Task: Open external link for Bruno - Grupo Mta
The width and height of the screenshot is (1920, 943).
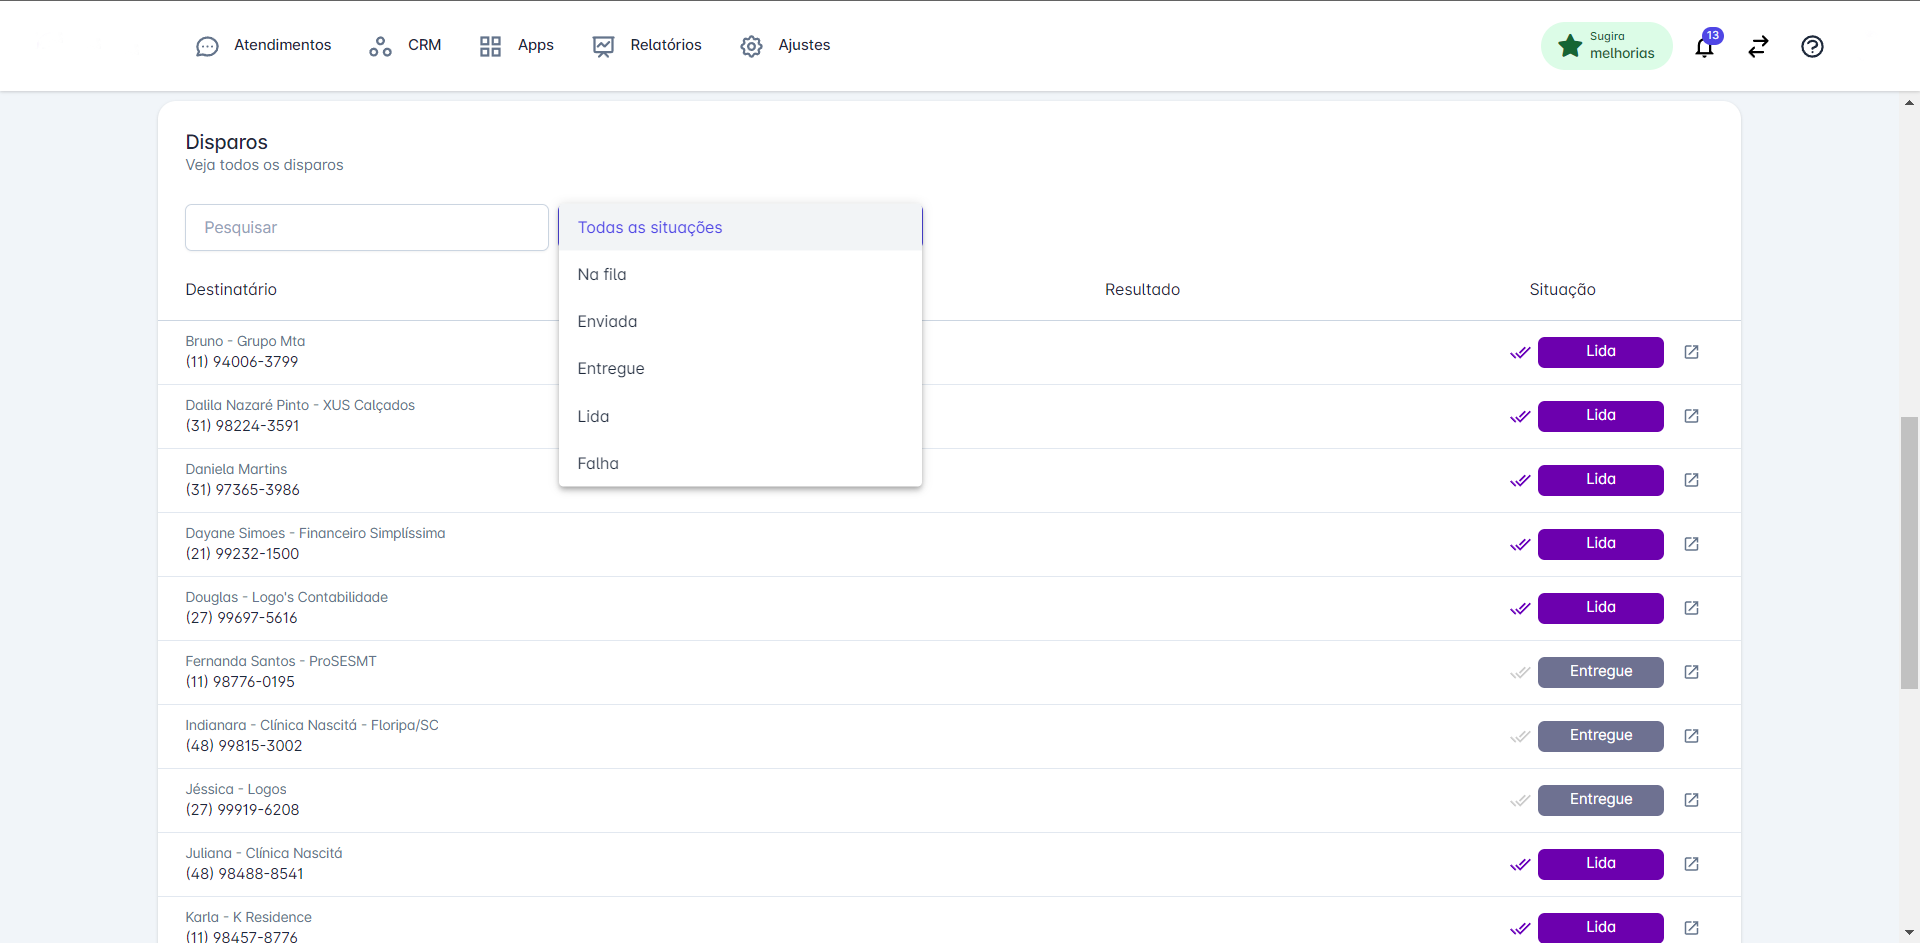Action: click(x=1691, y=352)
